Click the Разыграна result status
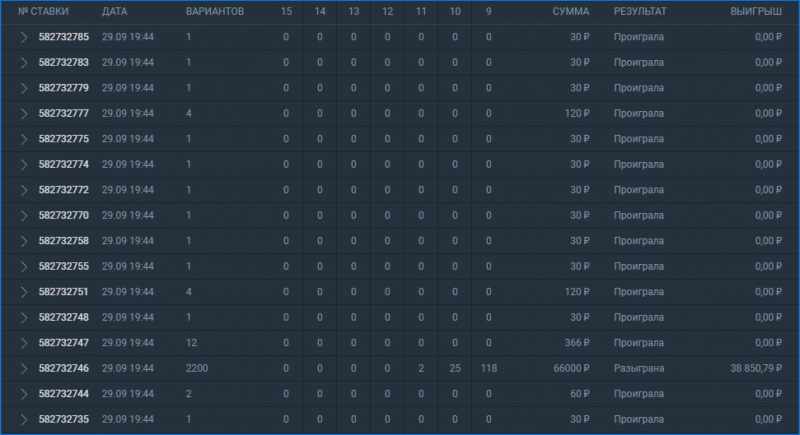The height and width of the screenshot is (435, 800). (639, 368)
